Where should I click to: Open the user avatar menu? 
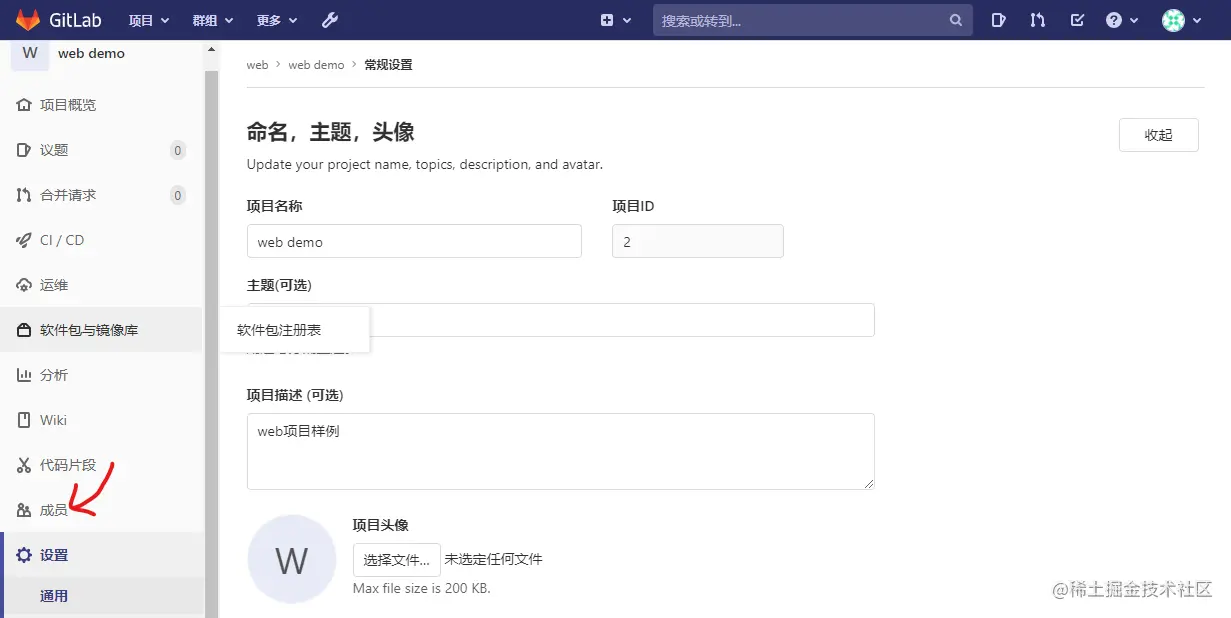coord(1181,20)
